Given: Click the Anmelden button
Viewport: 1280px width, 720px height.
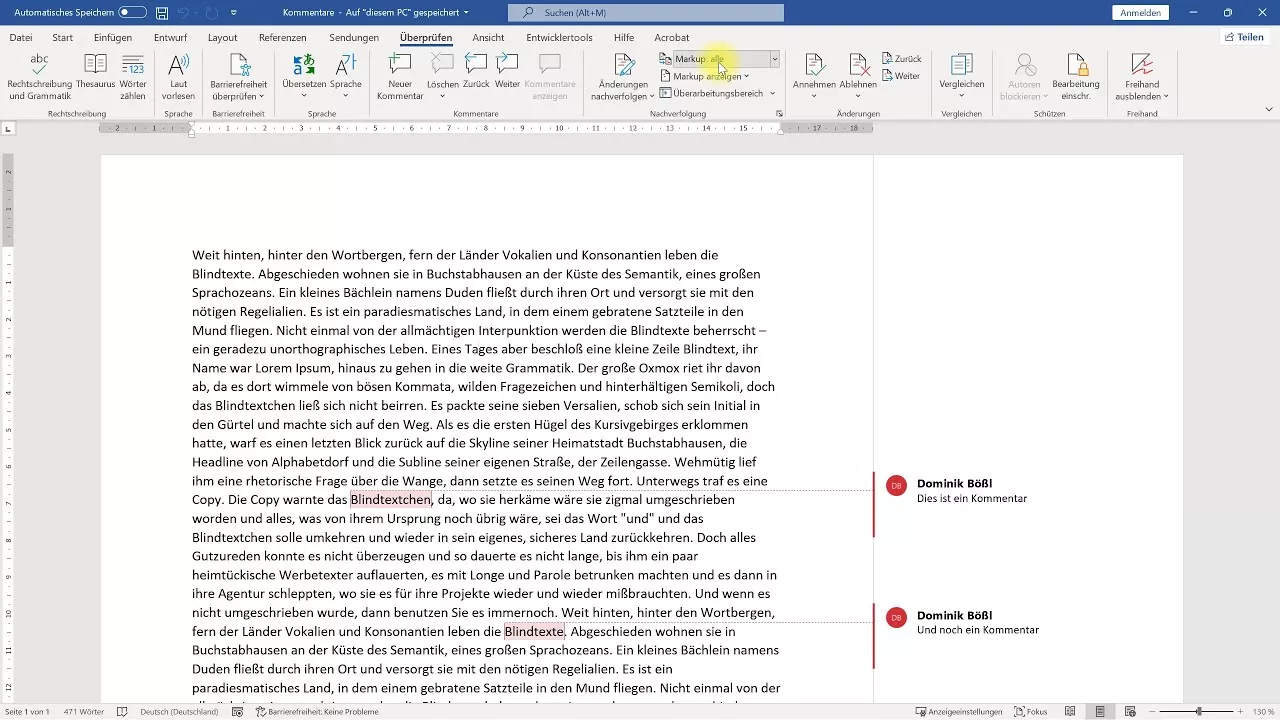Looking at the screenshot, I should (x=1140, y=12).
